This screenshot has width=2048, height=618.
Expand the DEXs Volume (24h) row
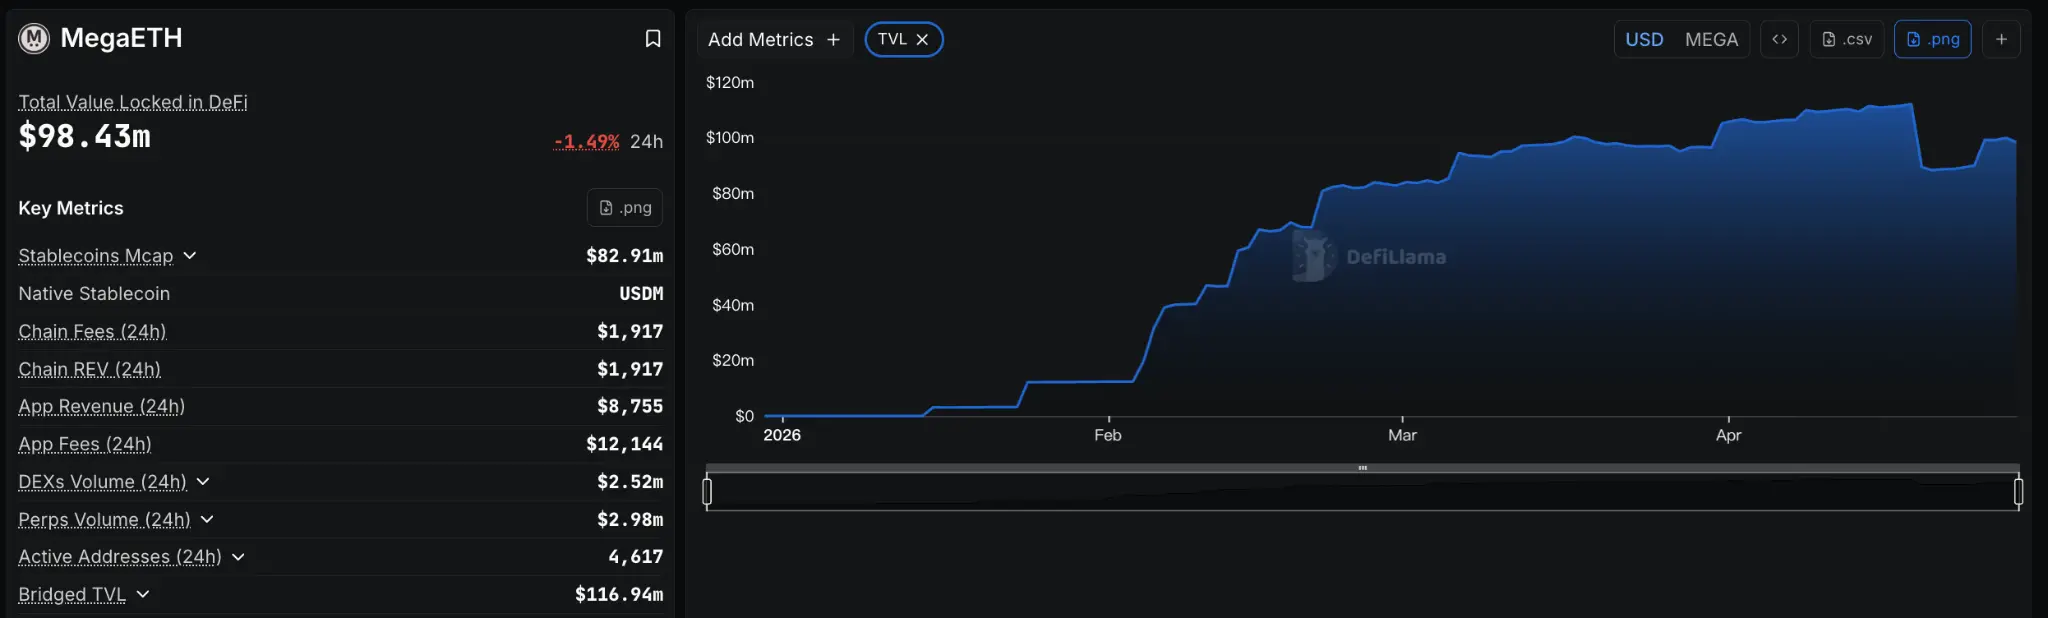tap(203, 482)
